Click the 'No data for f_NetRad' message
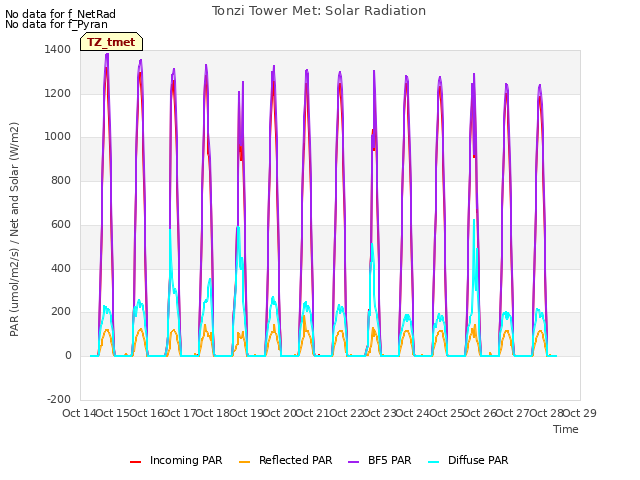The width and height of the screenshot is (640, 480). pyautogui.click(x=60, y=14)
